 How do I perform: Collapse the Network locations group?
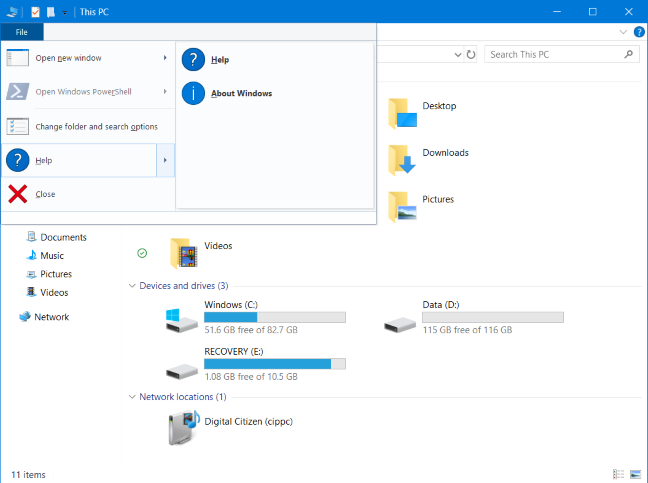pyautogui.click(x=132, y=397)
